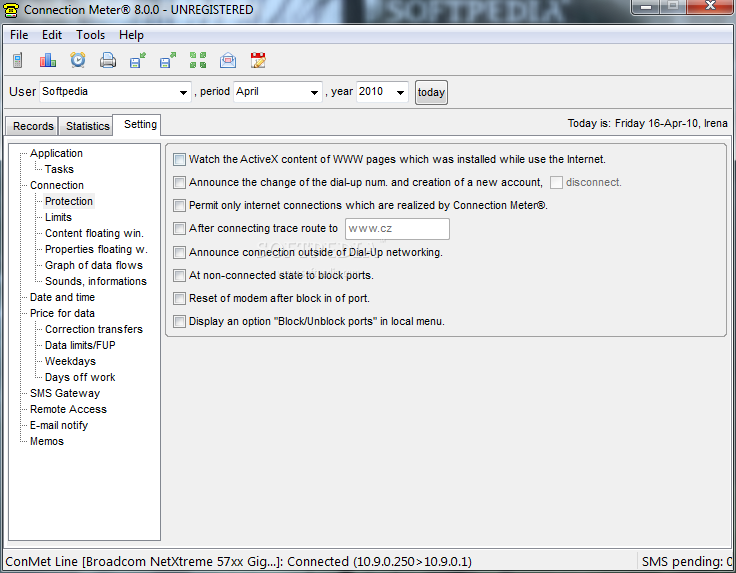Open Properties floating w. settings
This screenshot has height=573, width=736.
click(96, 249)
